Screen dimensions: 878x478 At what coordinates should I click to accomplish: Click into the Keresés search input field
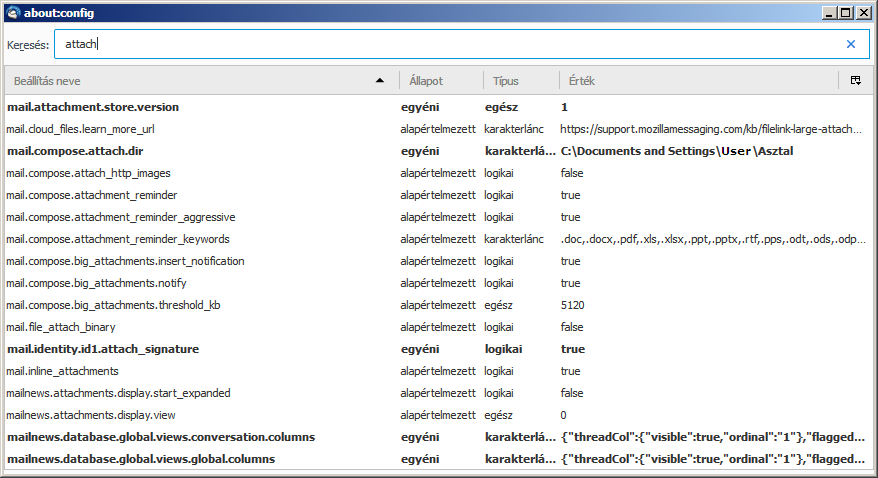462,44
